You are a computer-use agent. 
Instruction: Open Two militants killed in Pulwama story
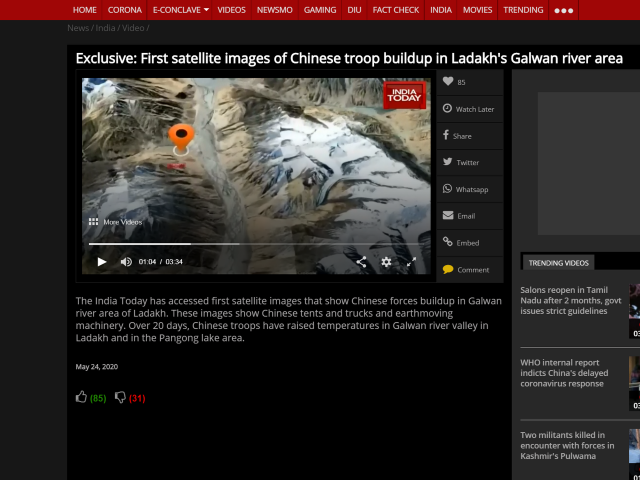point(567,445)
